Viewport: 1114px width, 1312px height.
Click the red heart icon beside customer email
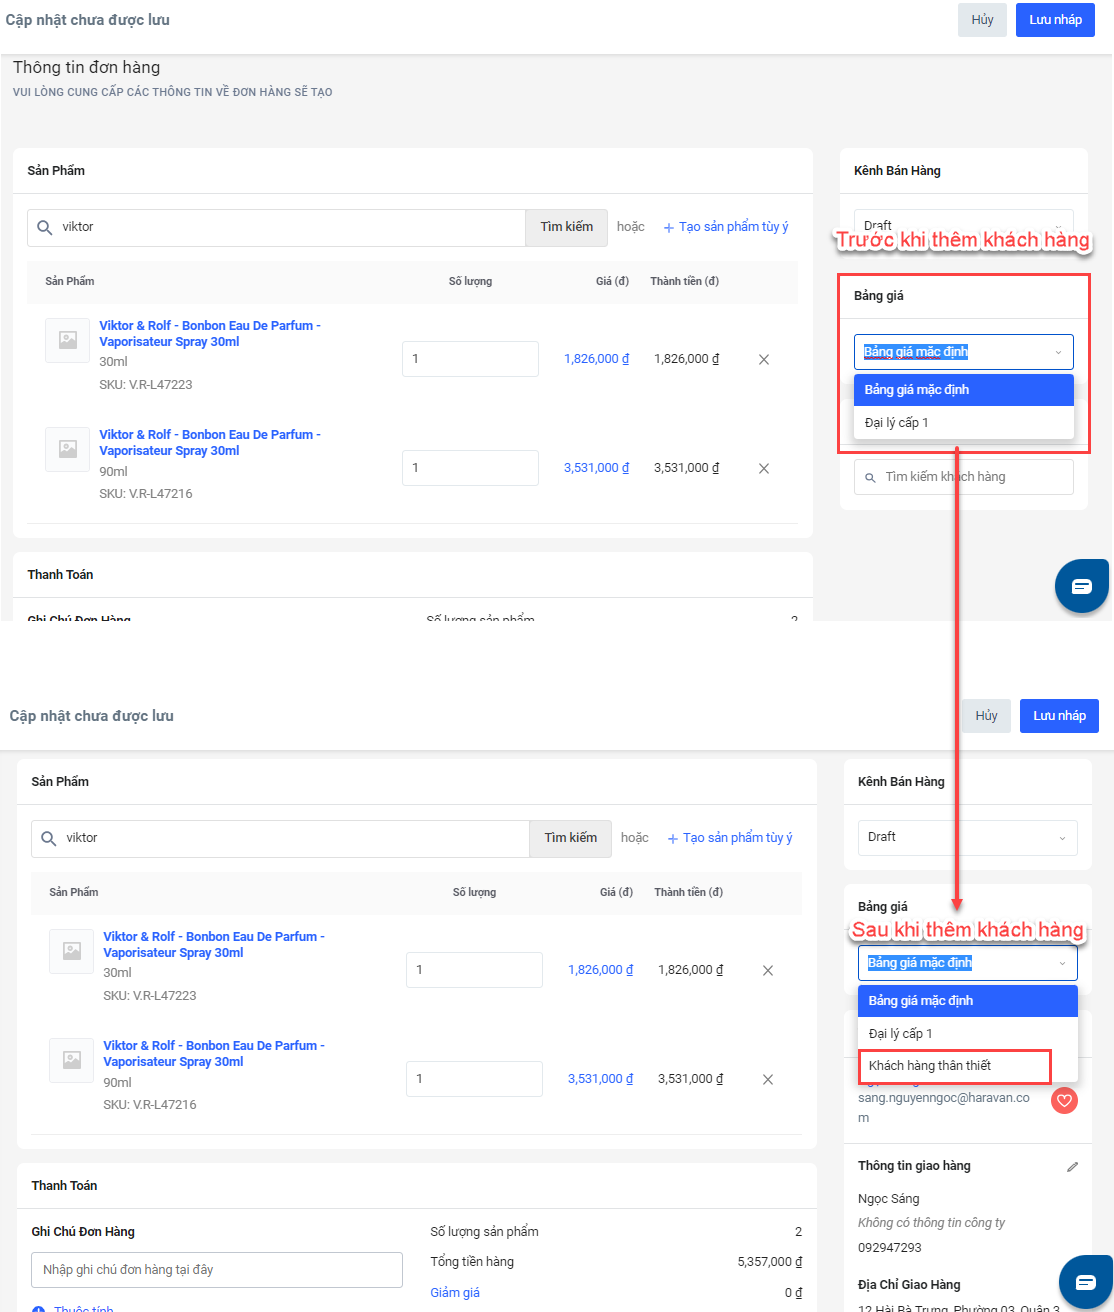coord(1064,1101)
